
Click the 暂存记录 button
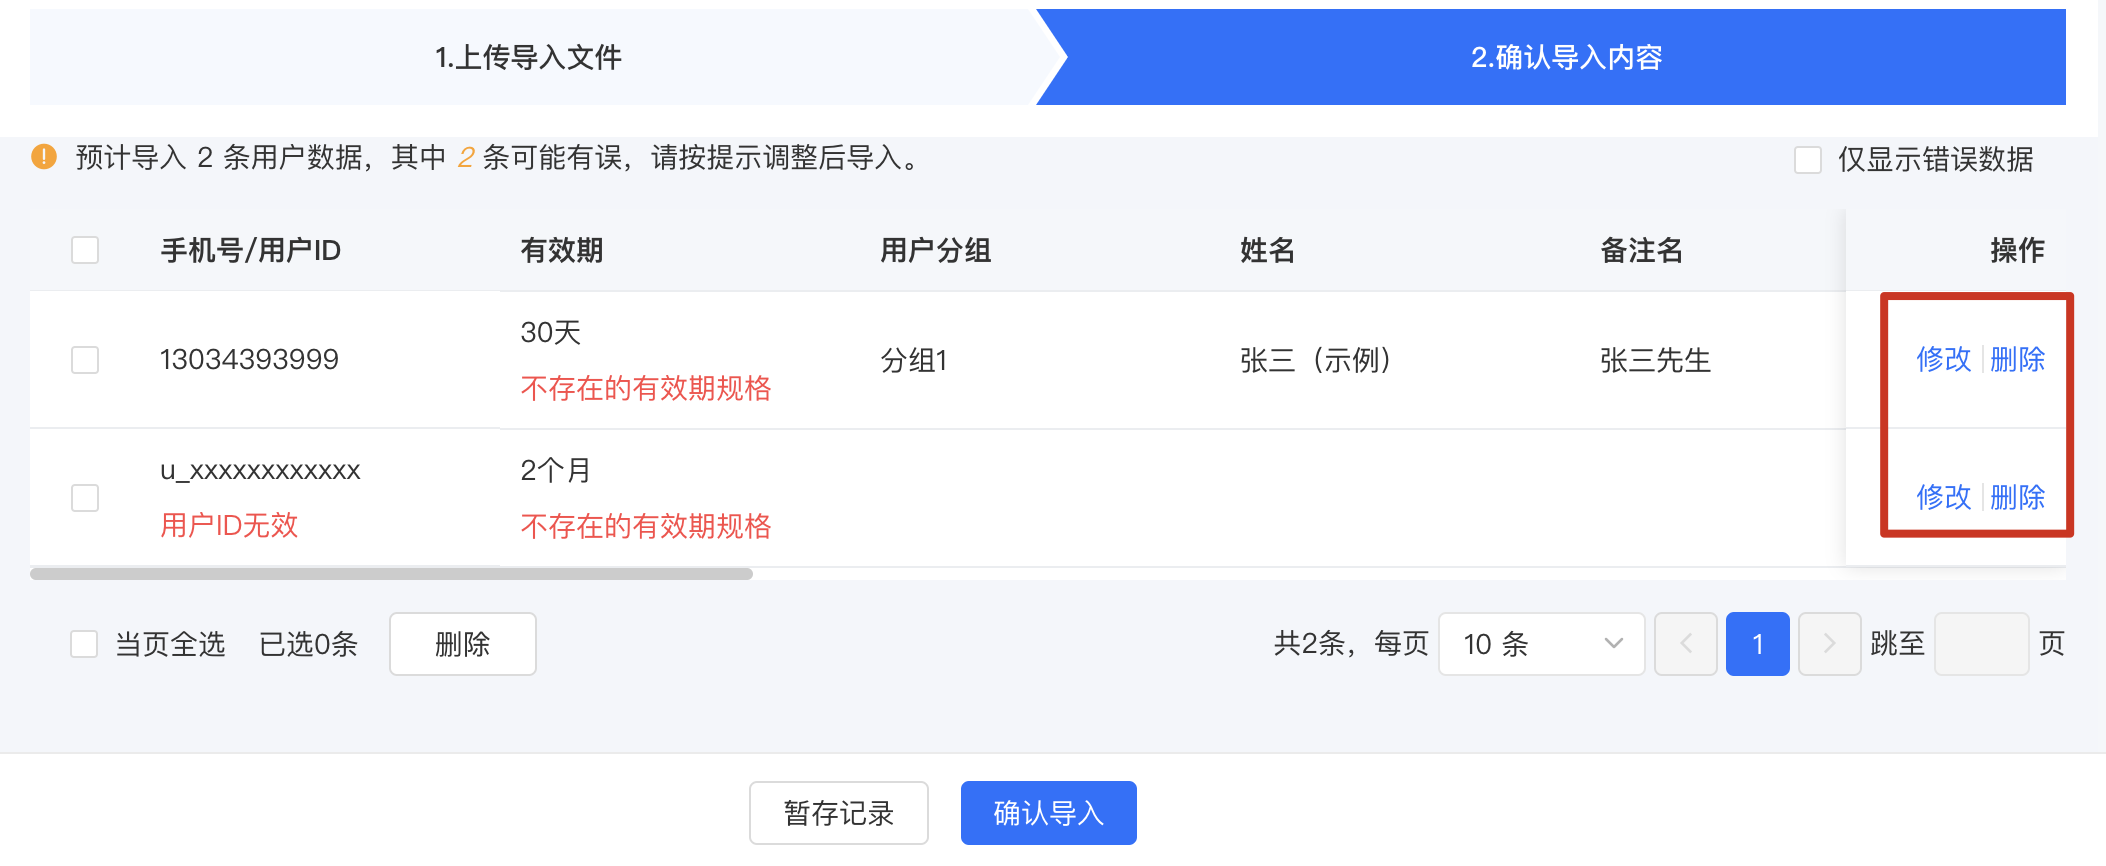(839, 813)
